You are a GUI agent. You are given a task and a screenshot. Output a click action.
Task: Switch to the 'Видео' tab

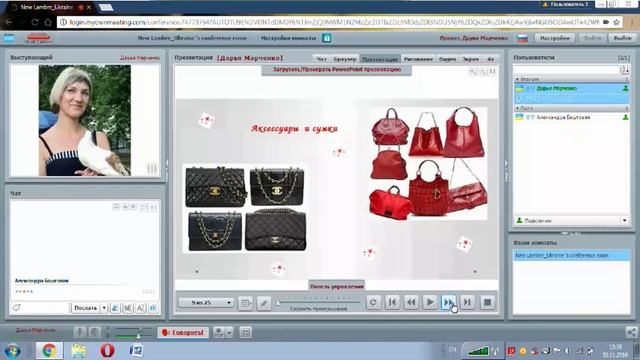coord(447,59)
